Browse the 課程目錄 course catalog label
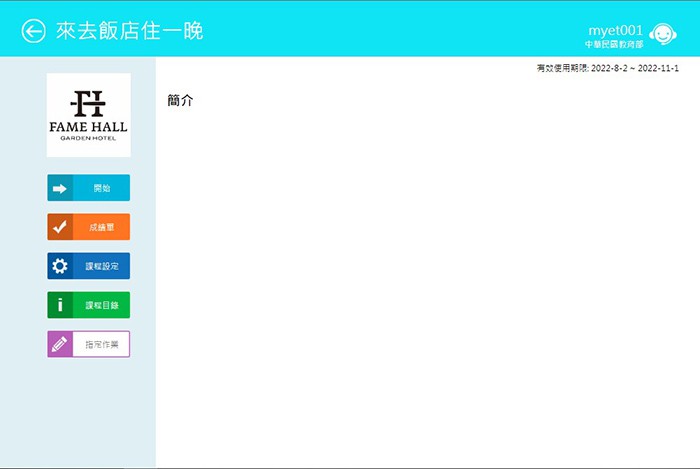700x469 pixels. pos(101,305)
